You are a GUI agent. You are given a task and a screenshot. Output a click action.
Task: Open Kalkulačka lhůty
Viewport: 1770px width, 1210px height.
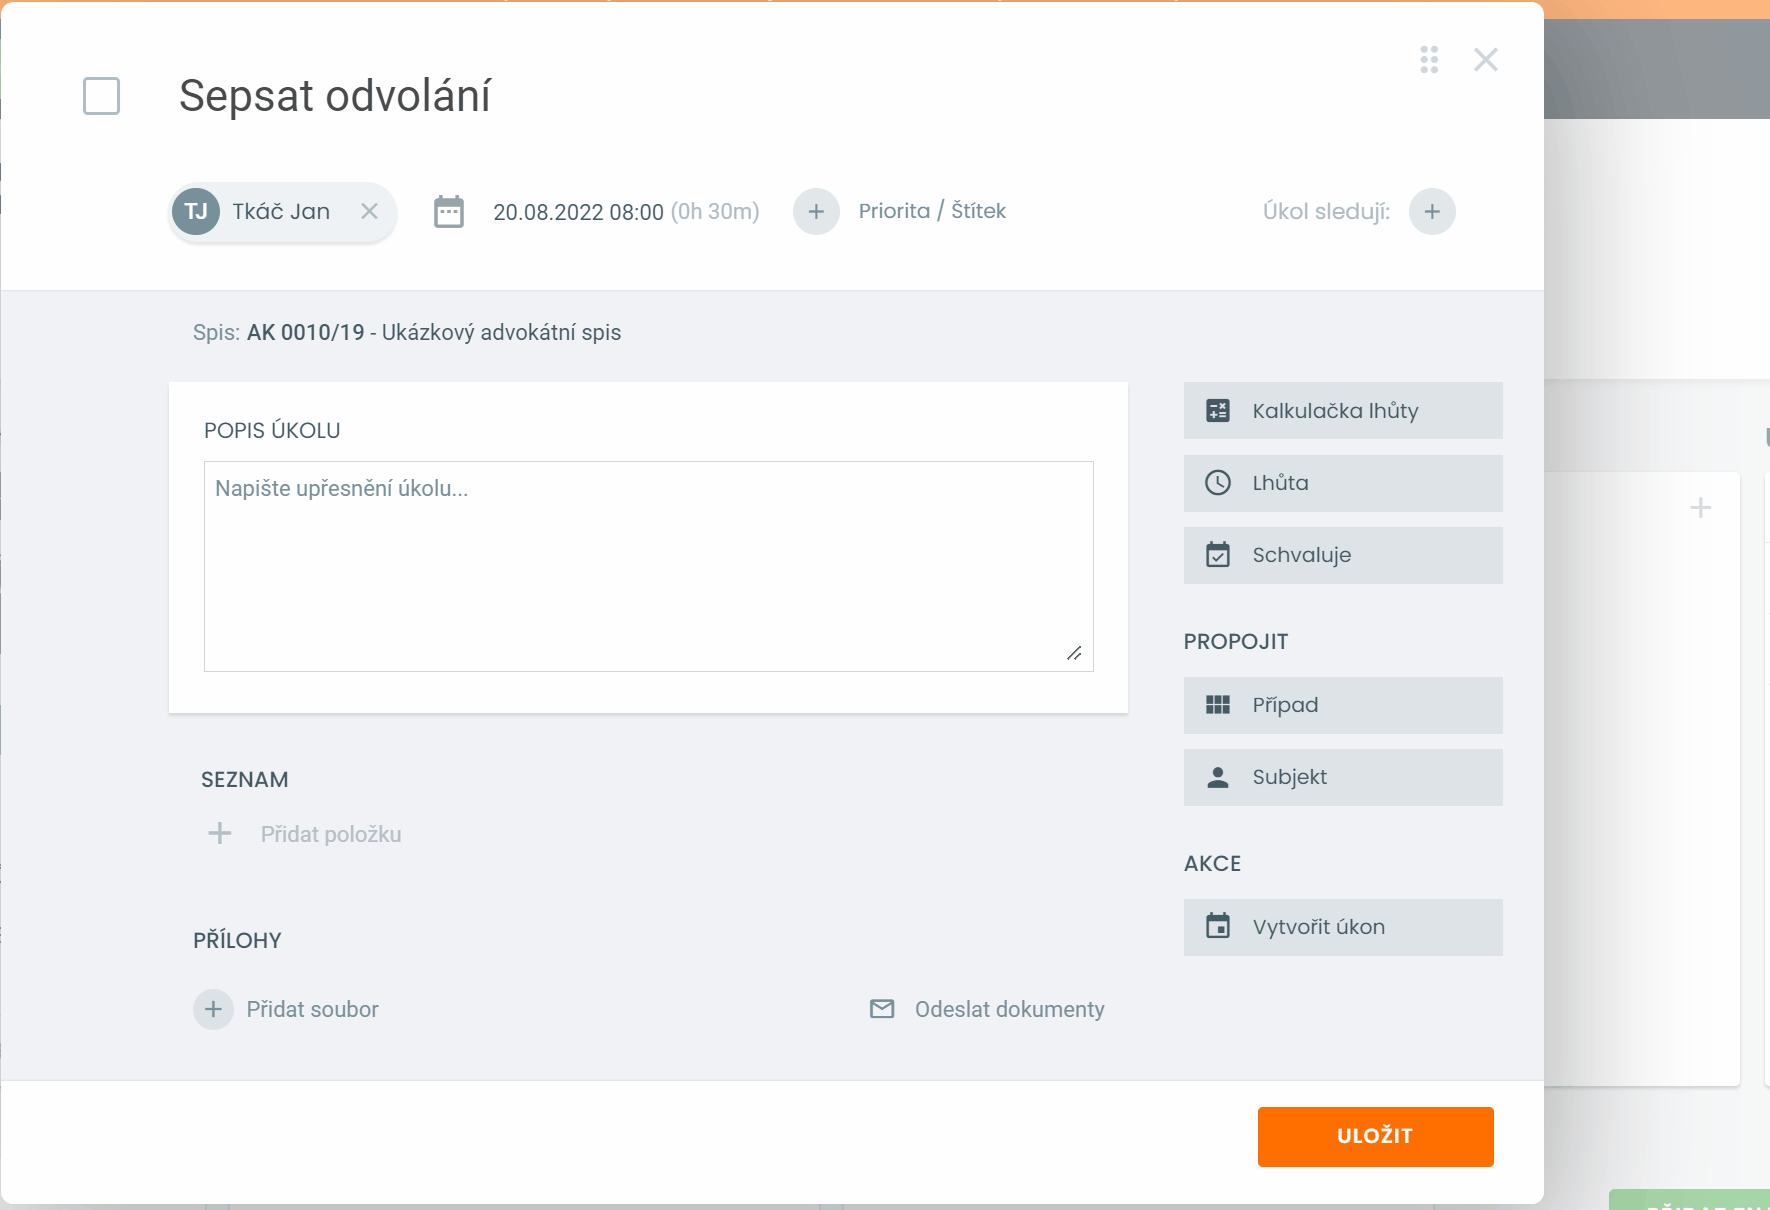coord(1342,411)
